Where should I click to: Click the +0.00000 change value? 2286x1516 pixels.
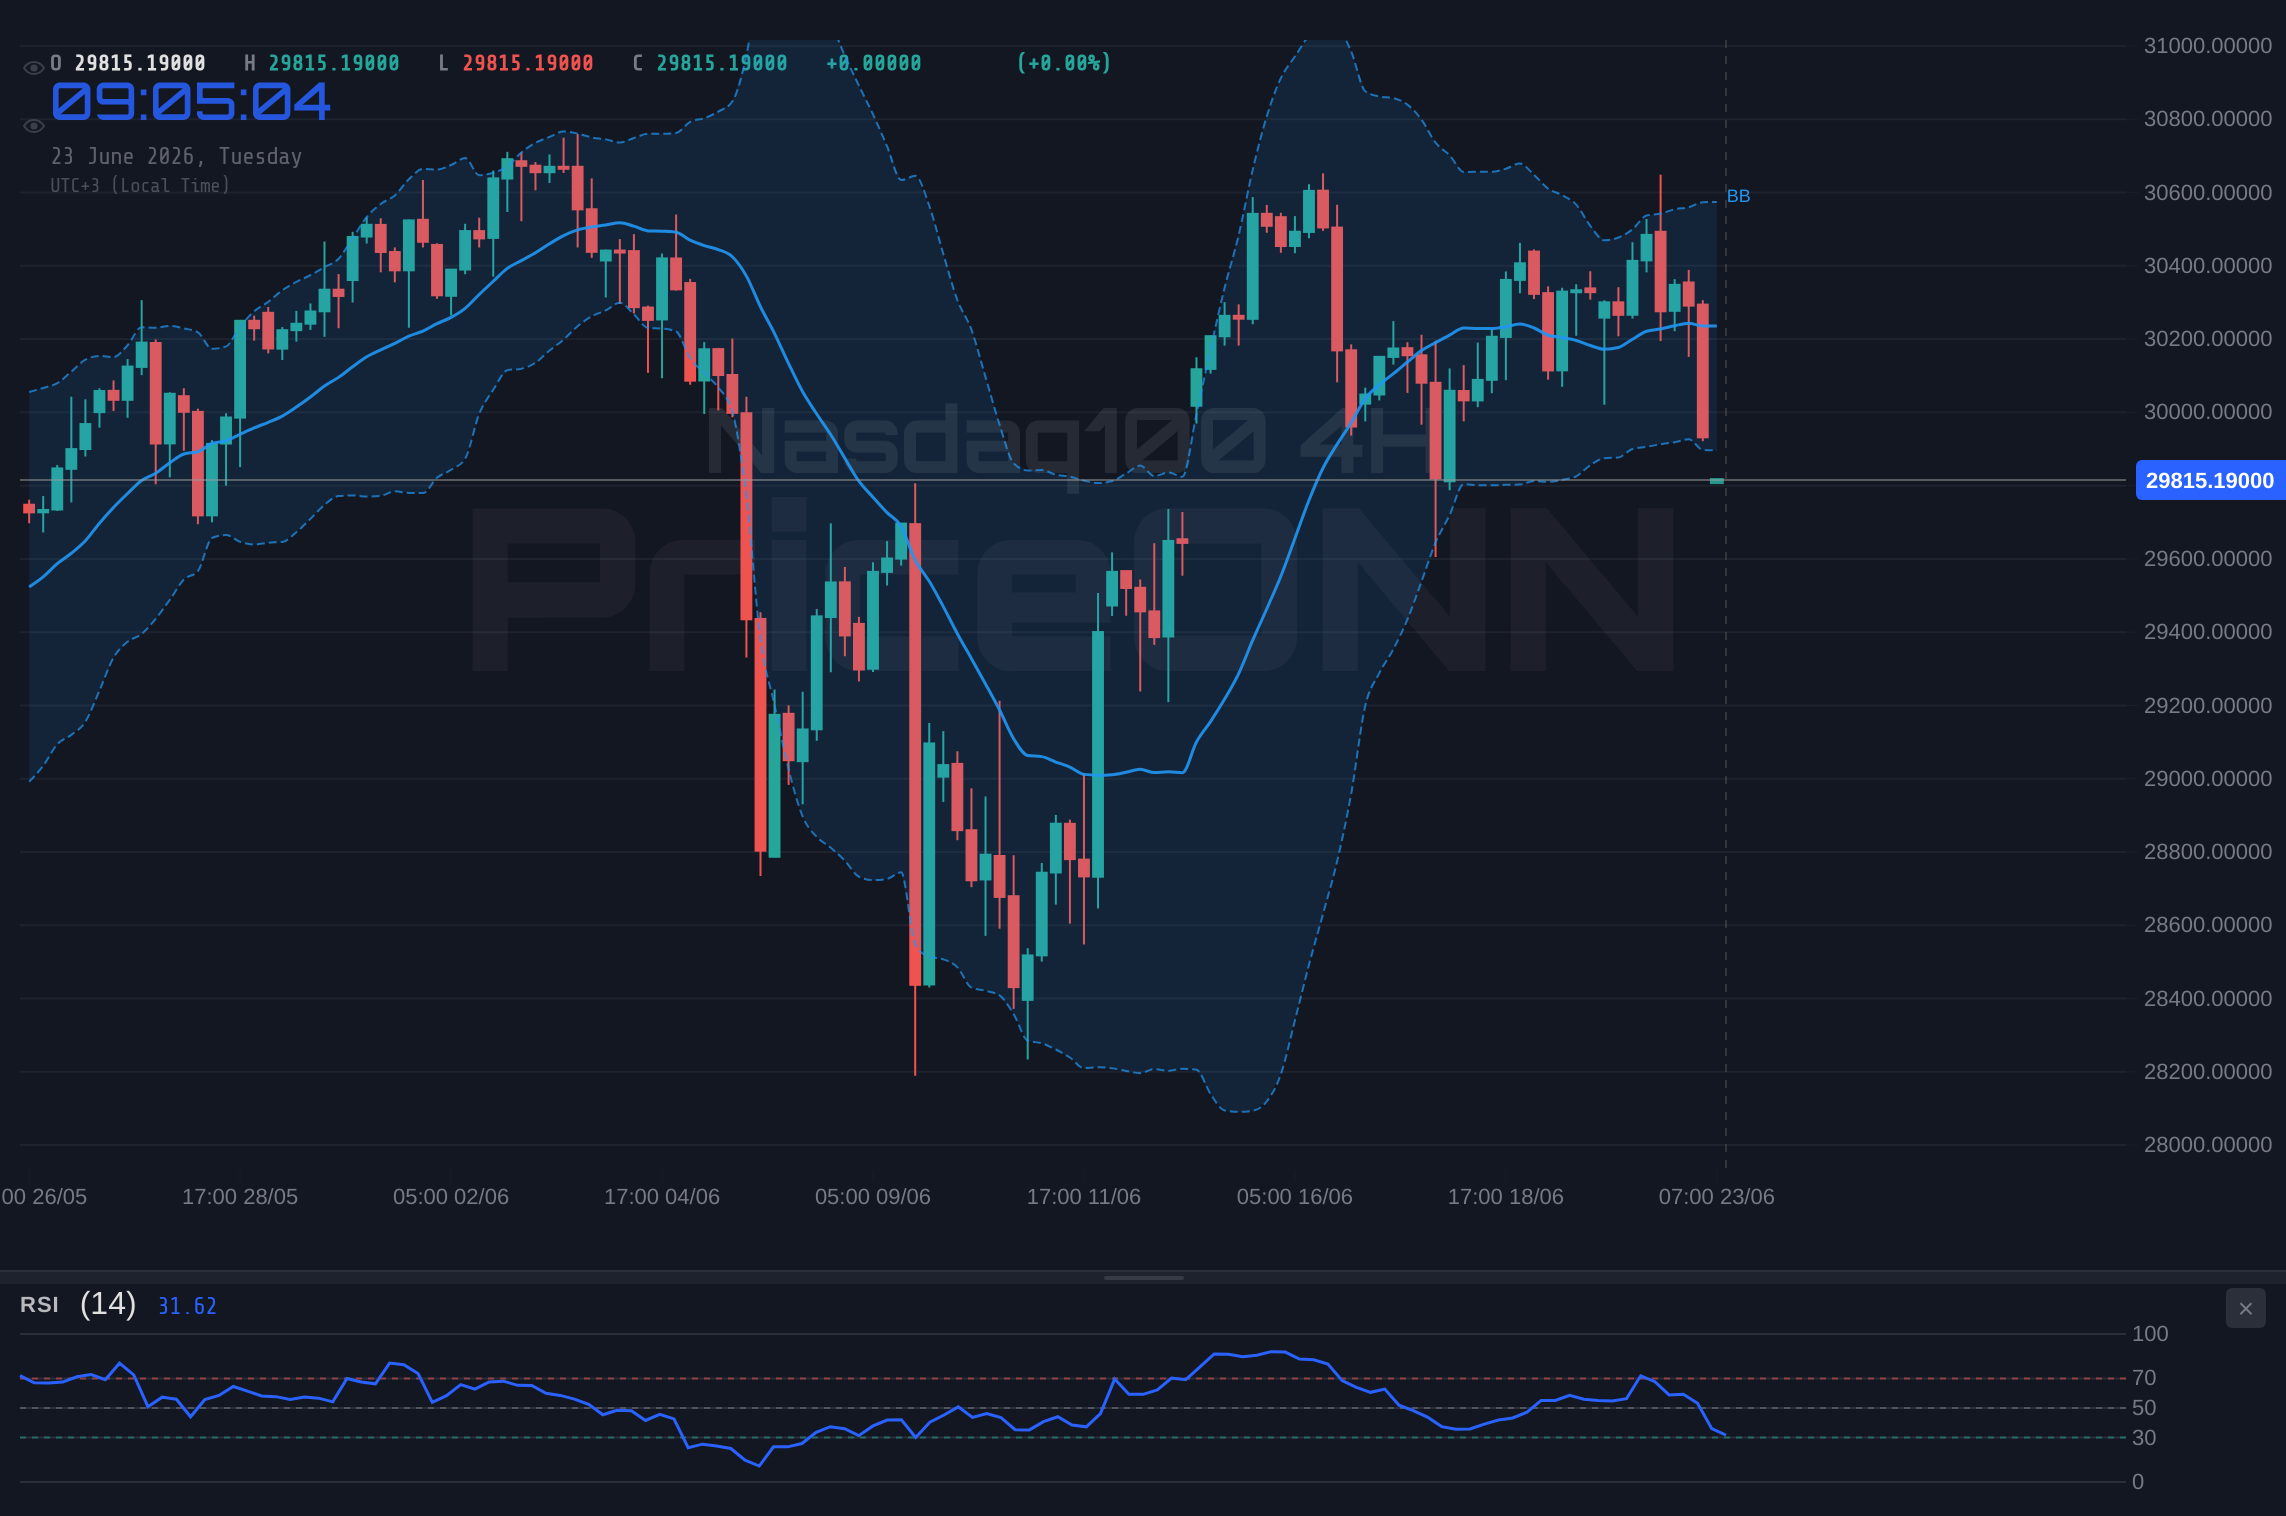point(873,63)
